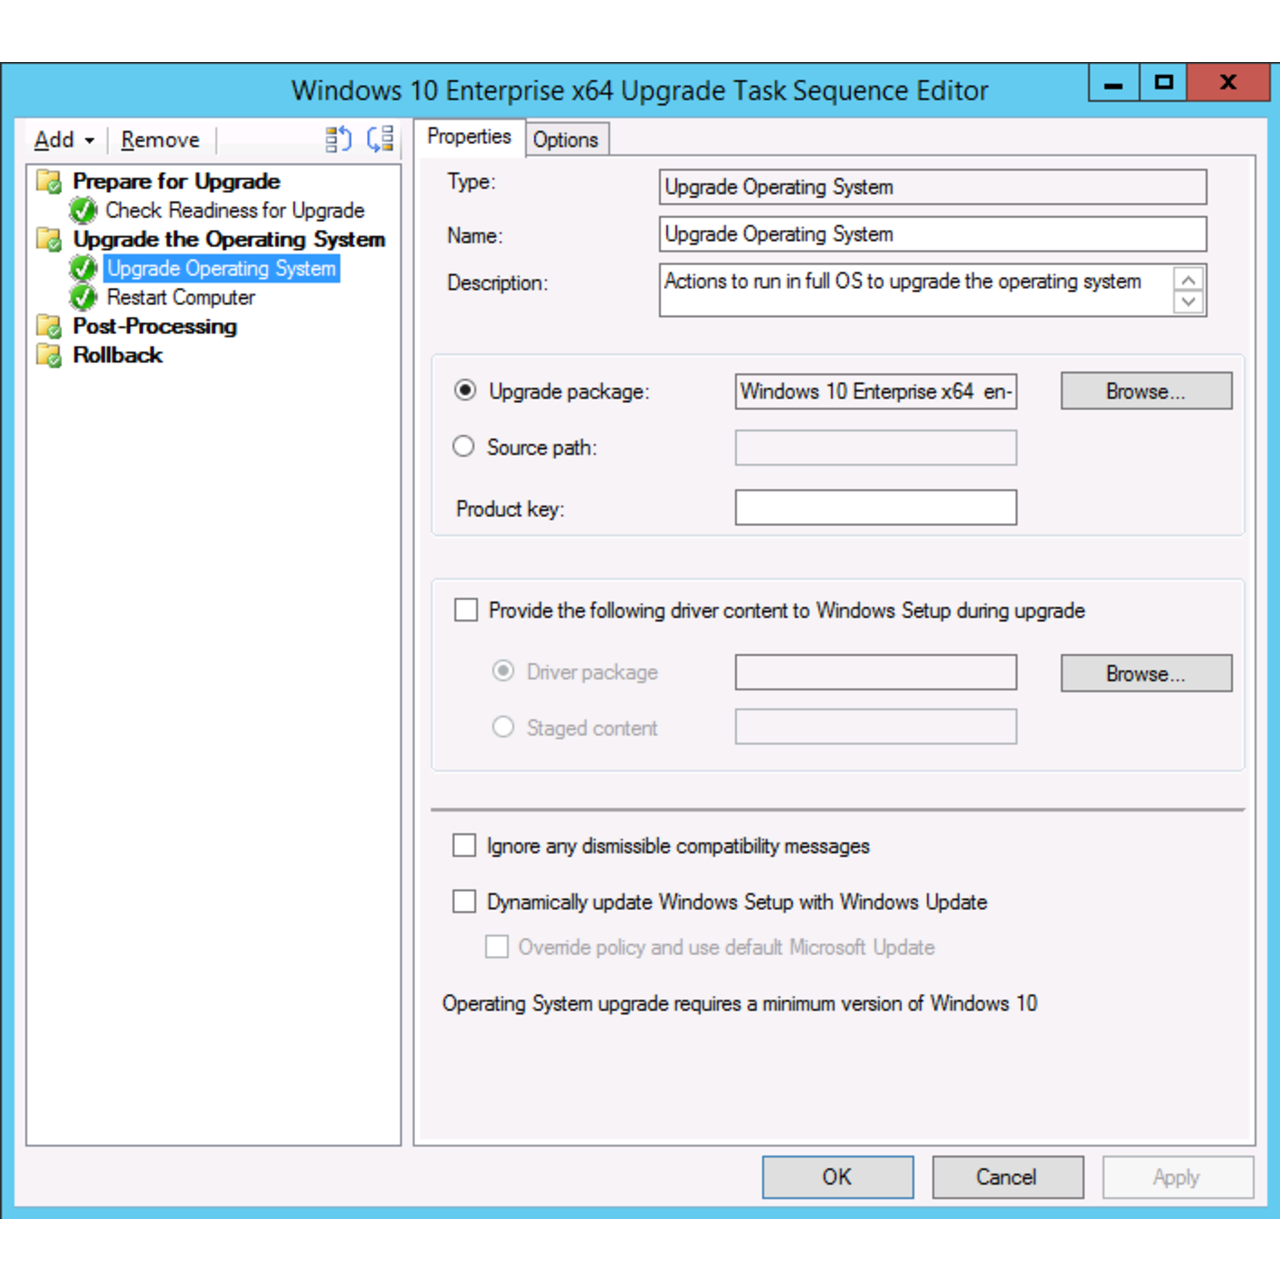Viewport: 1280px width, 1280px height.
Task: Click the Rollback group folder icon
Action: pyautogui.click(x=49, y=356)
